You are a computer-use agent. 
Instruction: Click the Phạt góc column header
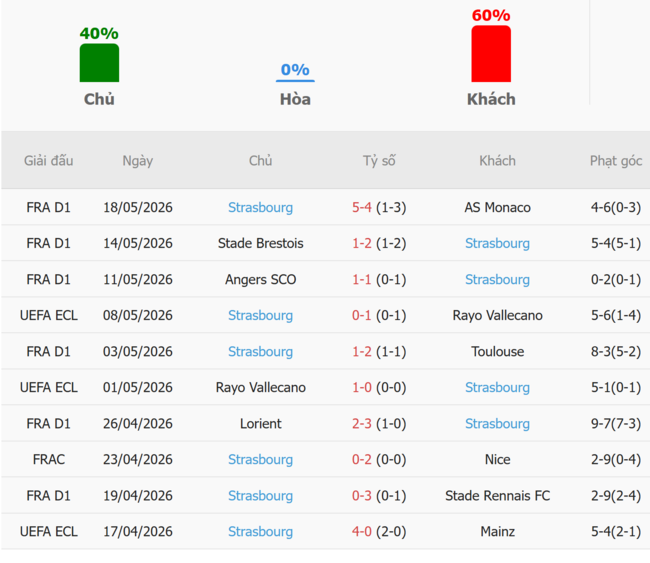click(616, 160)
